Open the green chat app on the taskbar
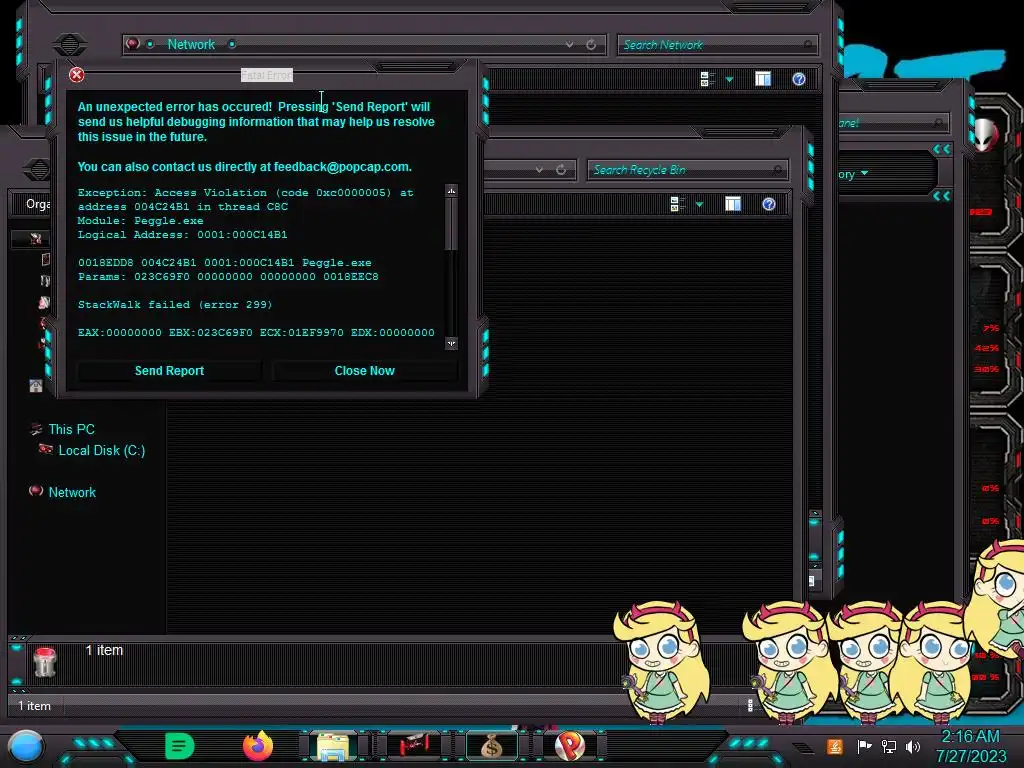1024x768 pixels. (180, 746)
